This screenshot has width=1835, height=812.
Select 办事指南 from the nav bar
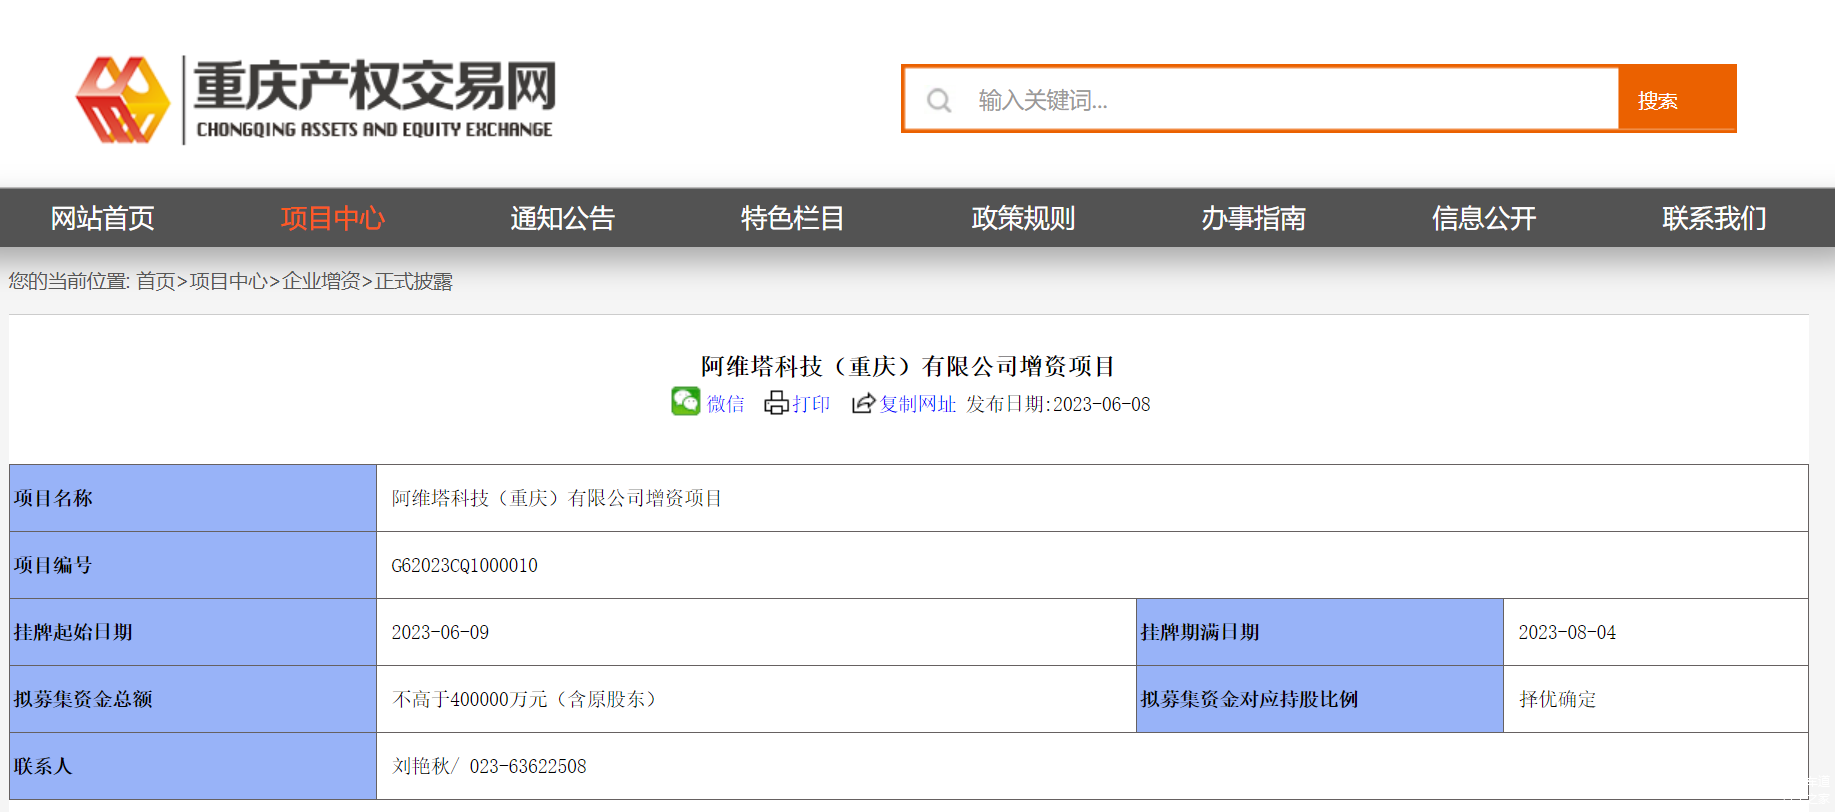point(1253,218)
